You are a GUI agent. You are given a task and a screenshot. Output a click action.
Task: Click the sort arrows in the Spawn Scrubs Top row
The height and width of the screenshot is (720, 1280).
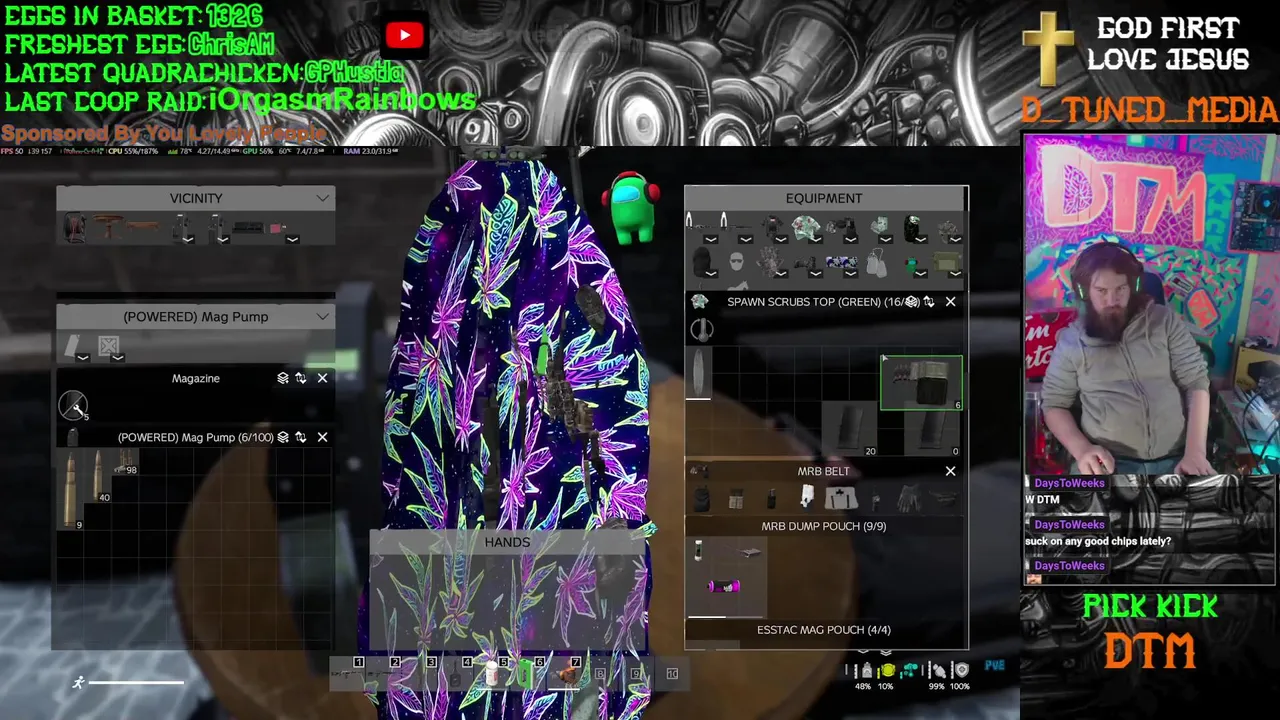click(929, 301)
